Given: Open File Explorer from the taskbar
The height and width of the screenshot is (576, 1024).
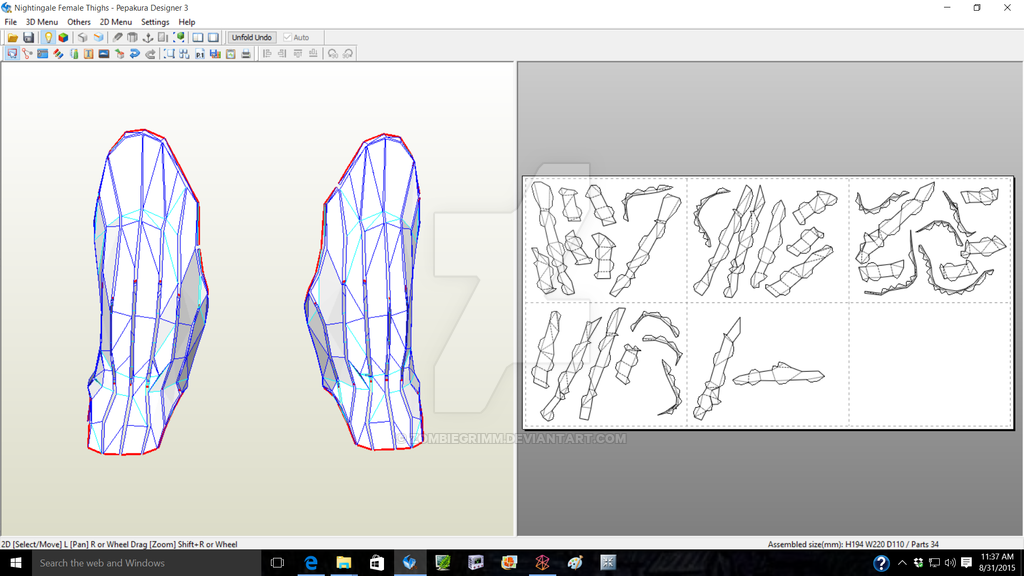Looking at the screenshot, I should coord(344,563).
